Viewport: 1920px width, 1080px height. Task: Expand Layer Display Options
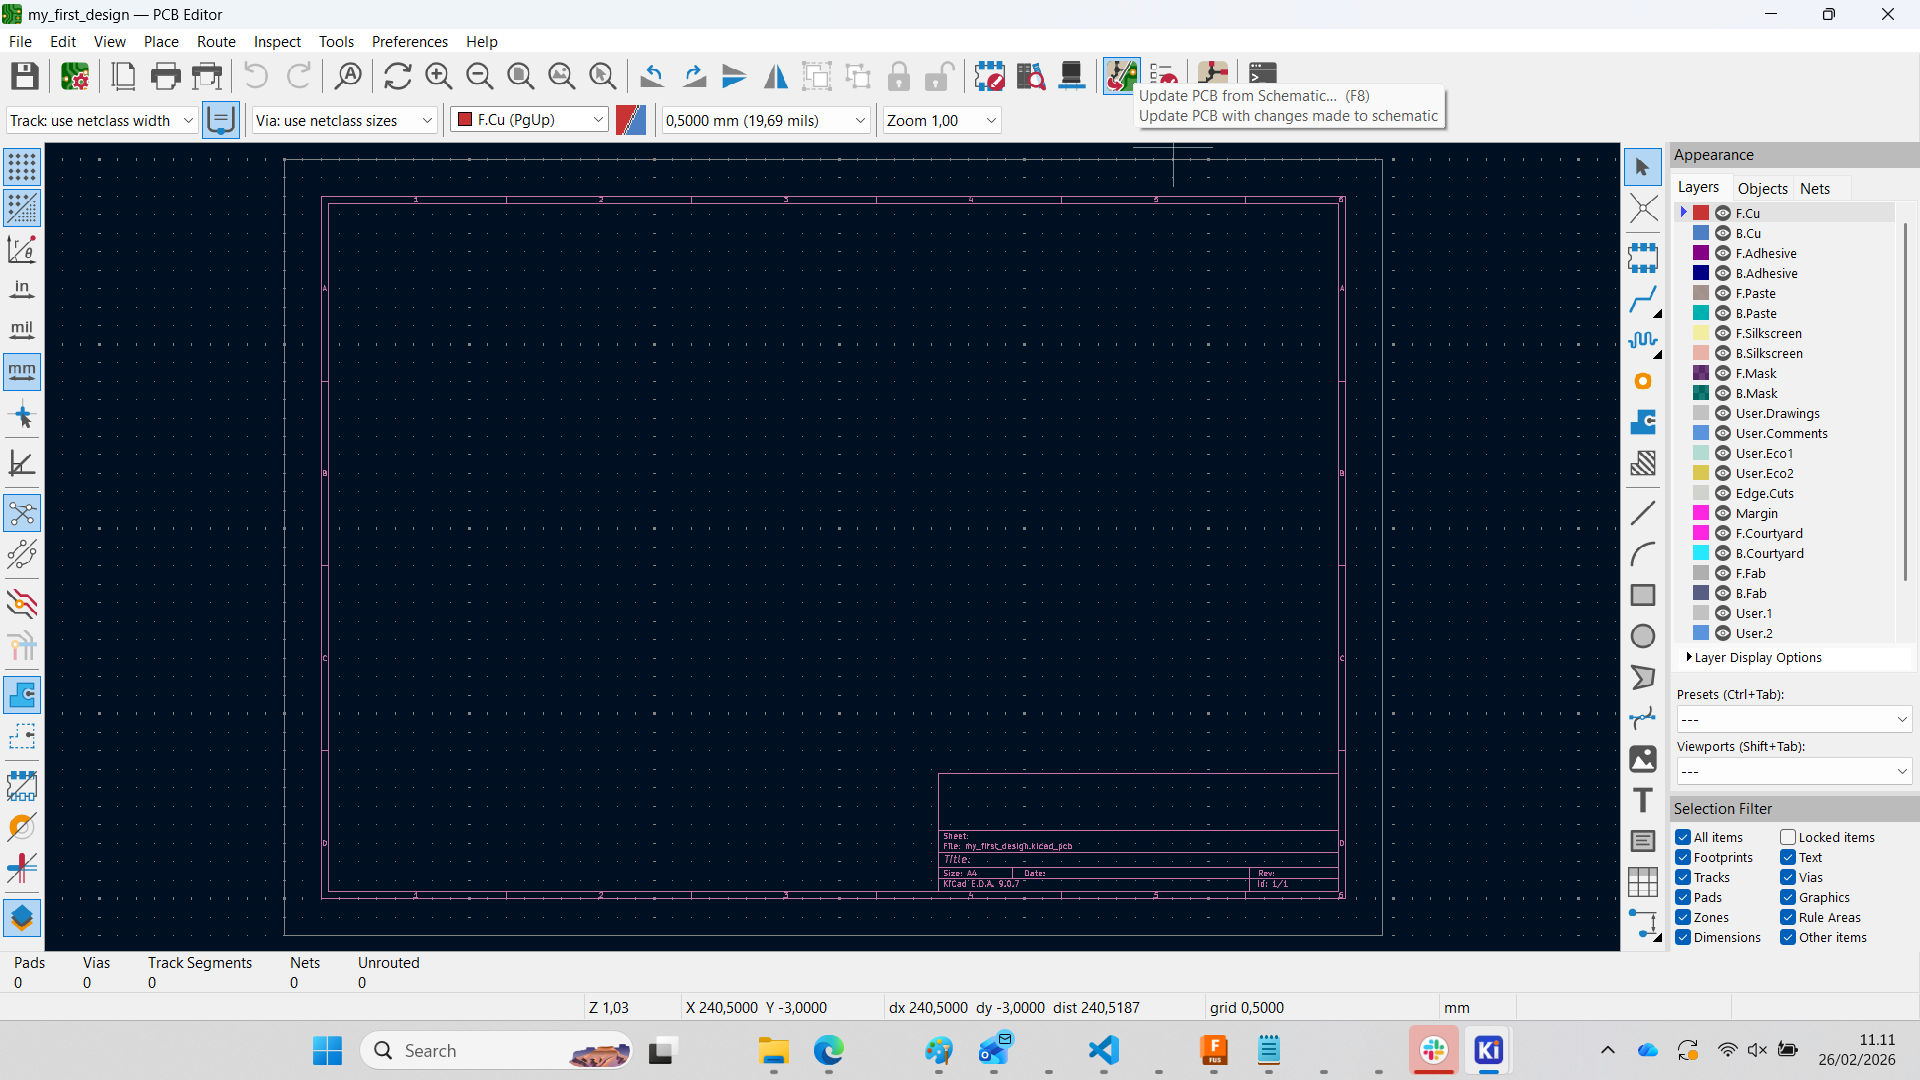(1690, 658)
